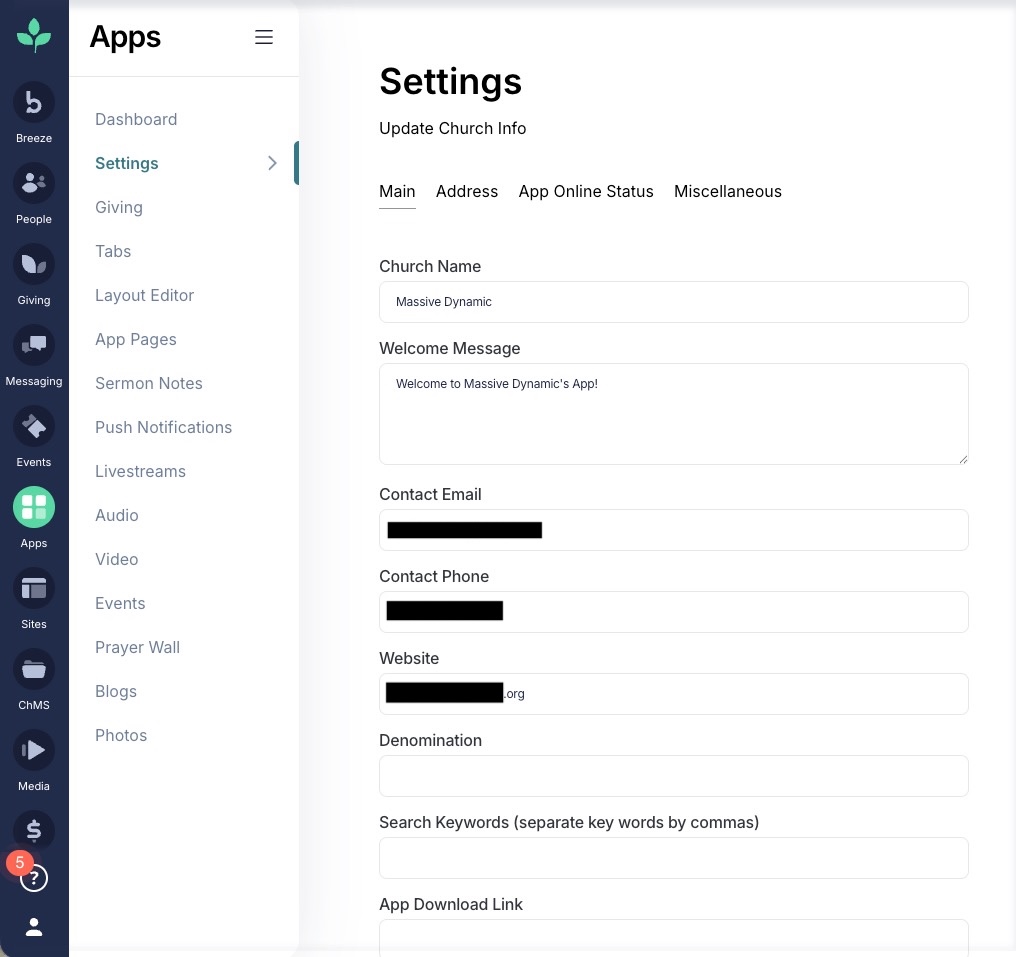Click into the Denomination text field
The height and width of the screenshot is (957, 1016).
pos(673,776)
